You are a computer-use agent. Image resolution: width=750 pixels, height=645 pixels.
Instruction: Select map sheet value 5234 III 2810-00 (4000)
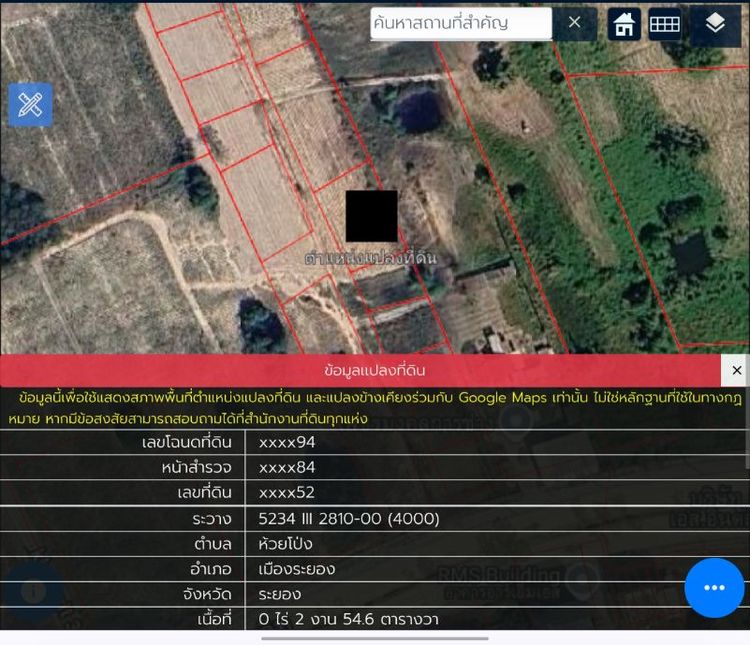349,518
